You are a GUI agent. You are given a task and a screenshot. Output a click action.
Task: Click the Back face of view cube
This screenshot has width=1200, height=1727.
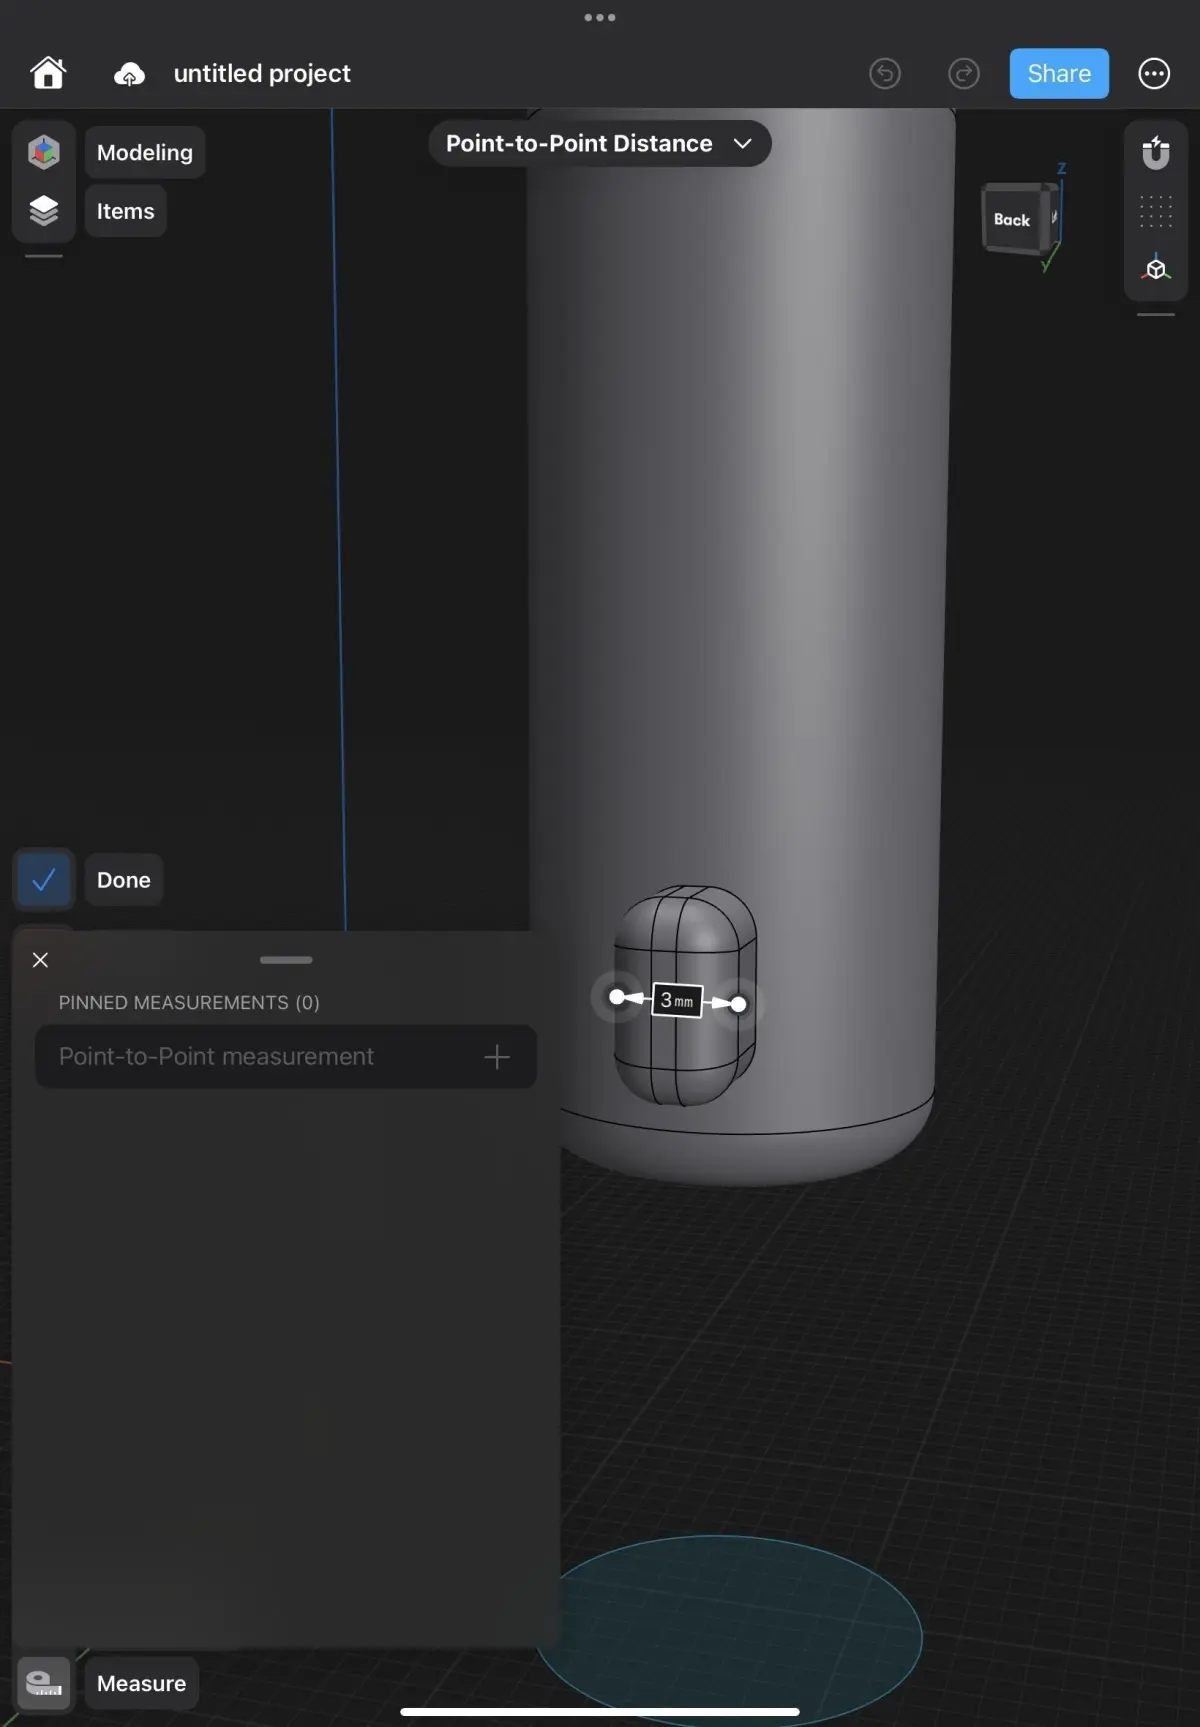[1014, 219]
